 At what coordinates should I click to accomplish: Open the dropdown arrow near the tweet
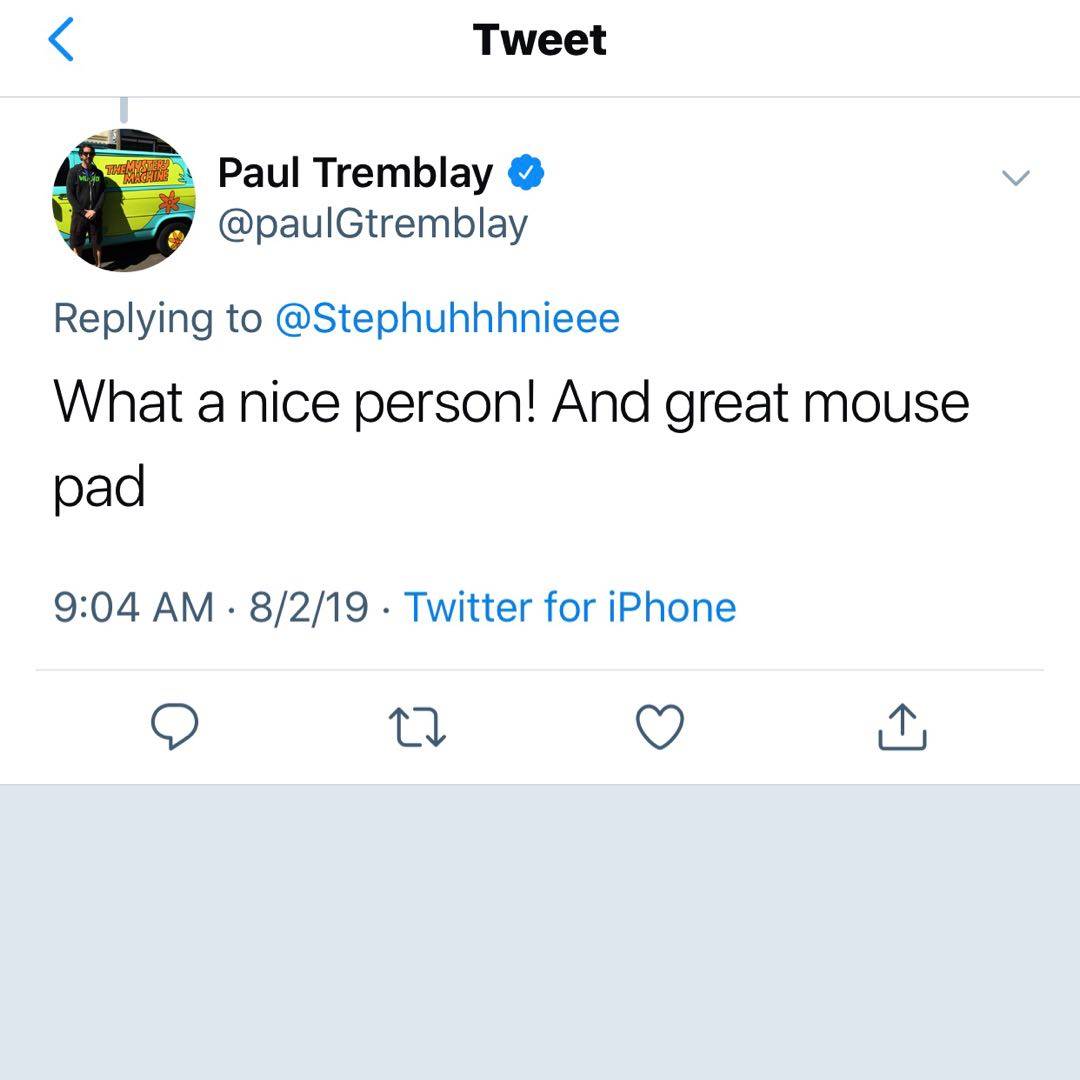coord(1016,177)
